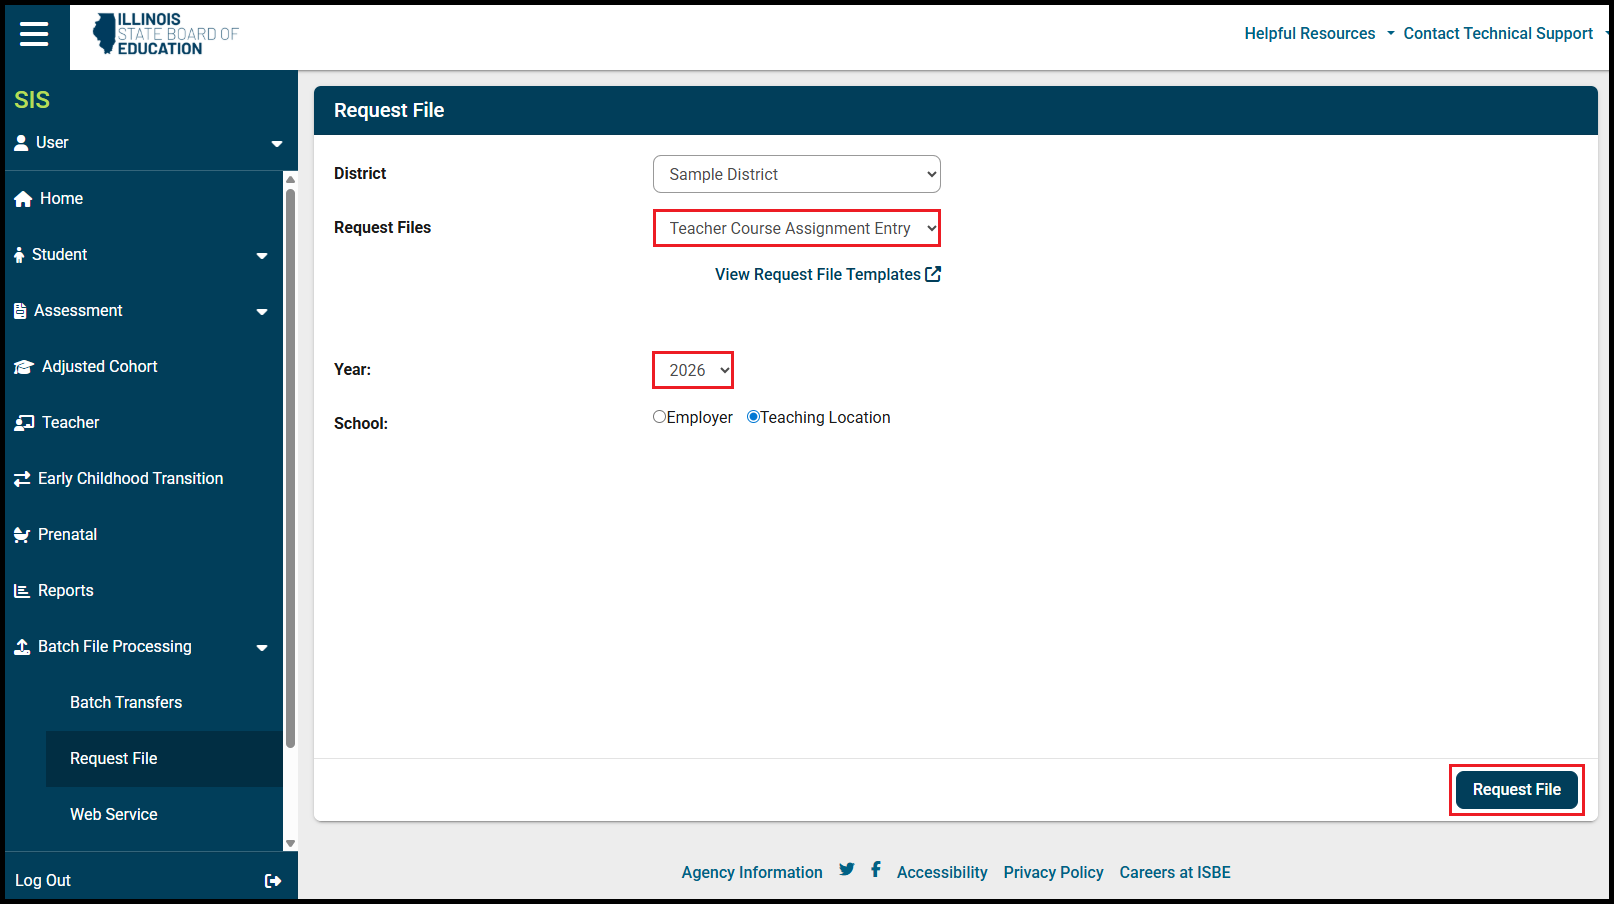Open Batch Transfers submenu item

click(126, 703)
